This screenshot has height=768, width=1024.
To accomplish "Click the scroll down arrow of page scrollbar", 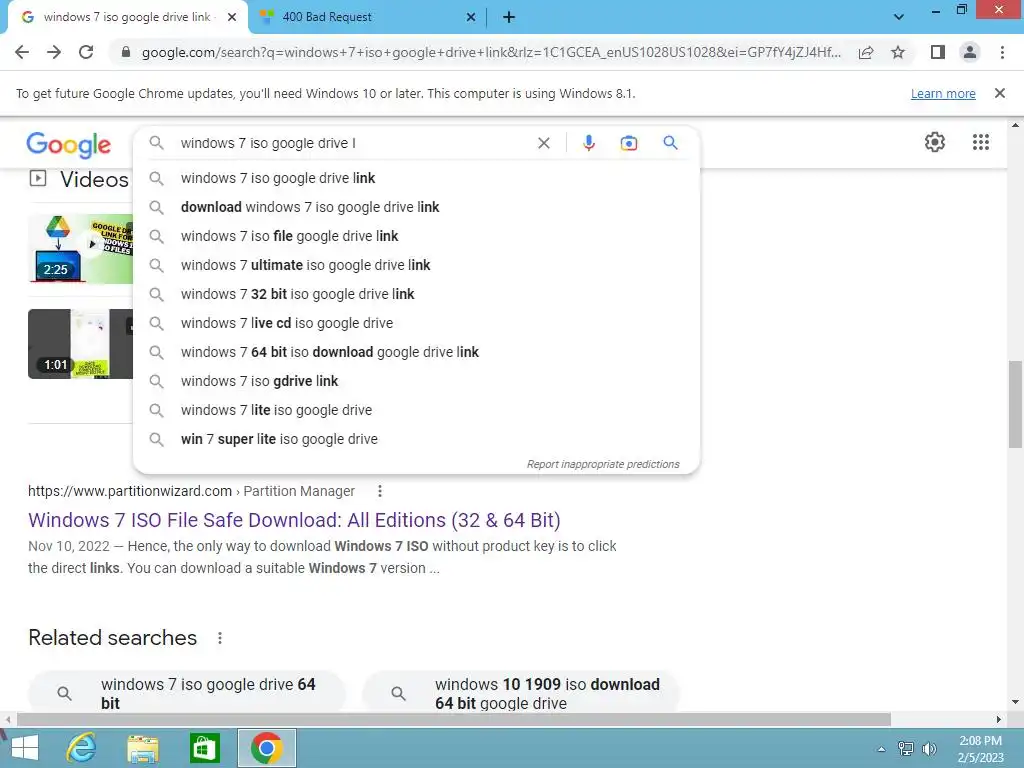I will 1015,702.
